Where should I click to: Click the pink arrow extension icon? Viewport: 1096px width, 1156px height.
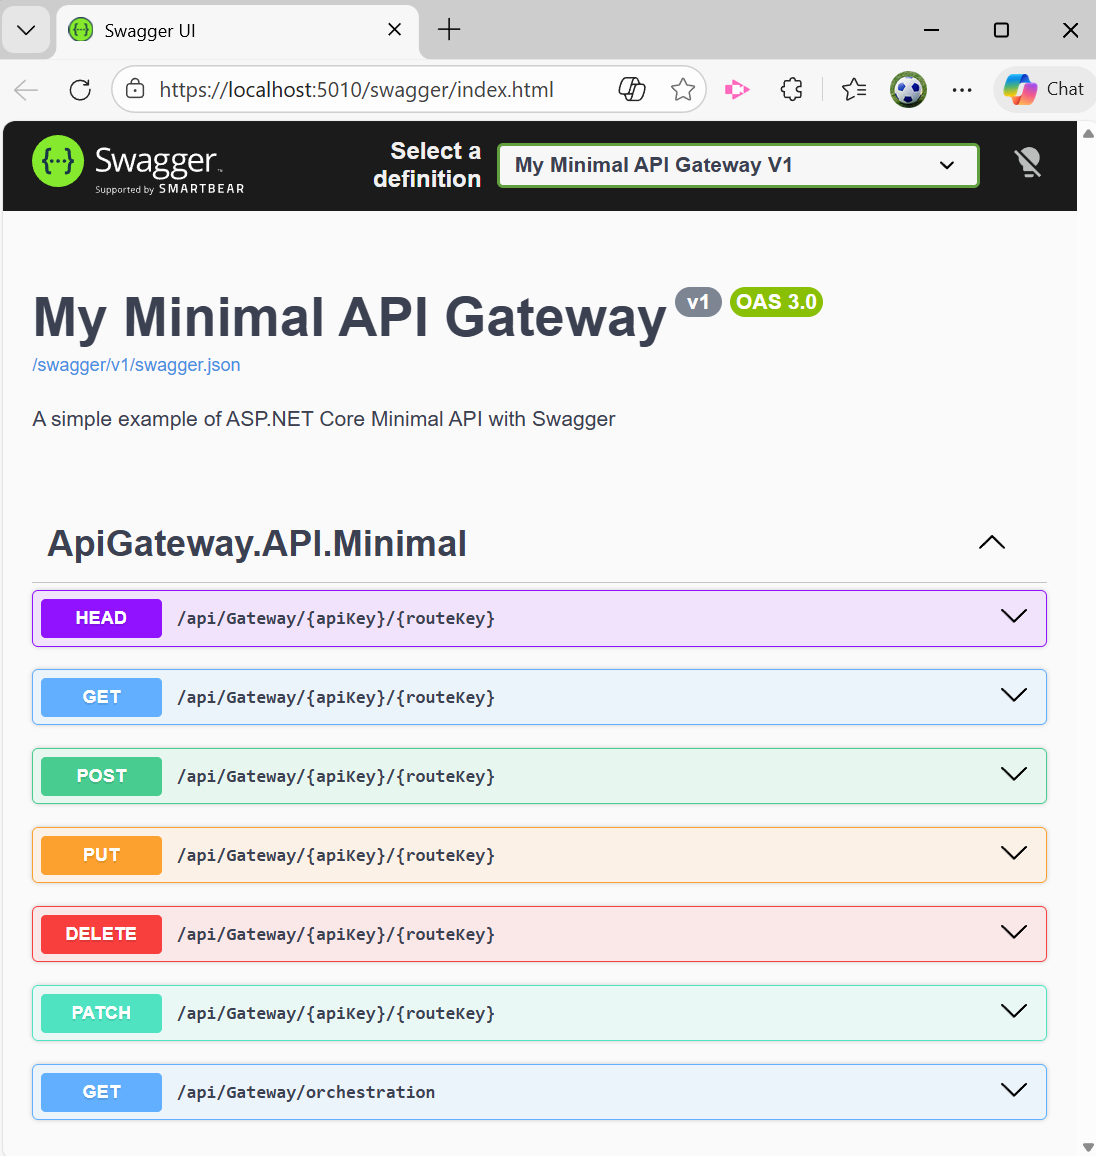737,90
